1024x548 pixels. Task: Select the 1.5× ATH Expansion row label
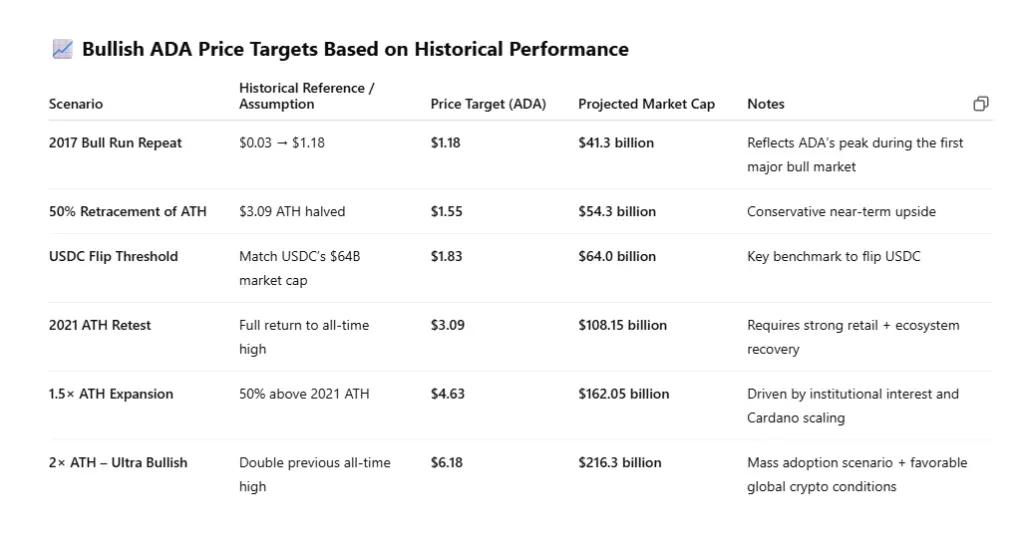coord(111,394)
